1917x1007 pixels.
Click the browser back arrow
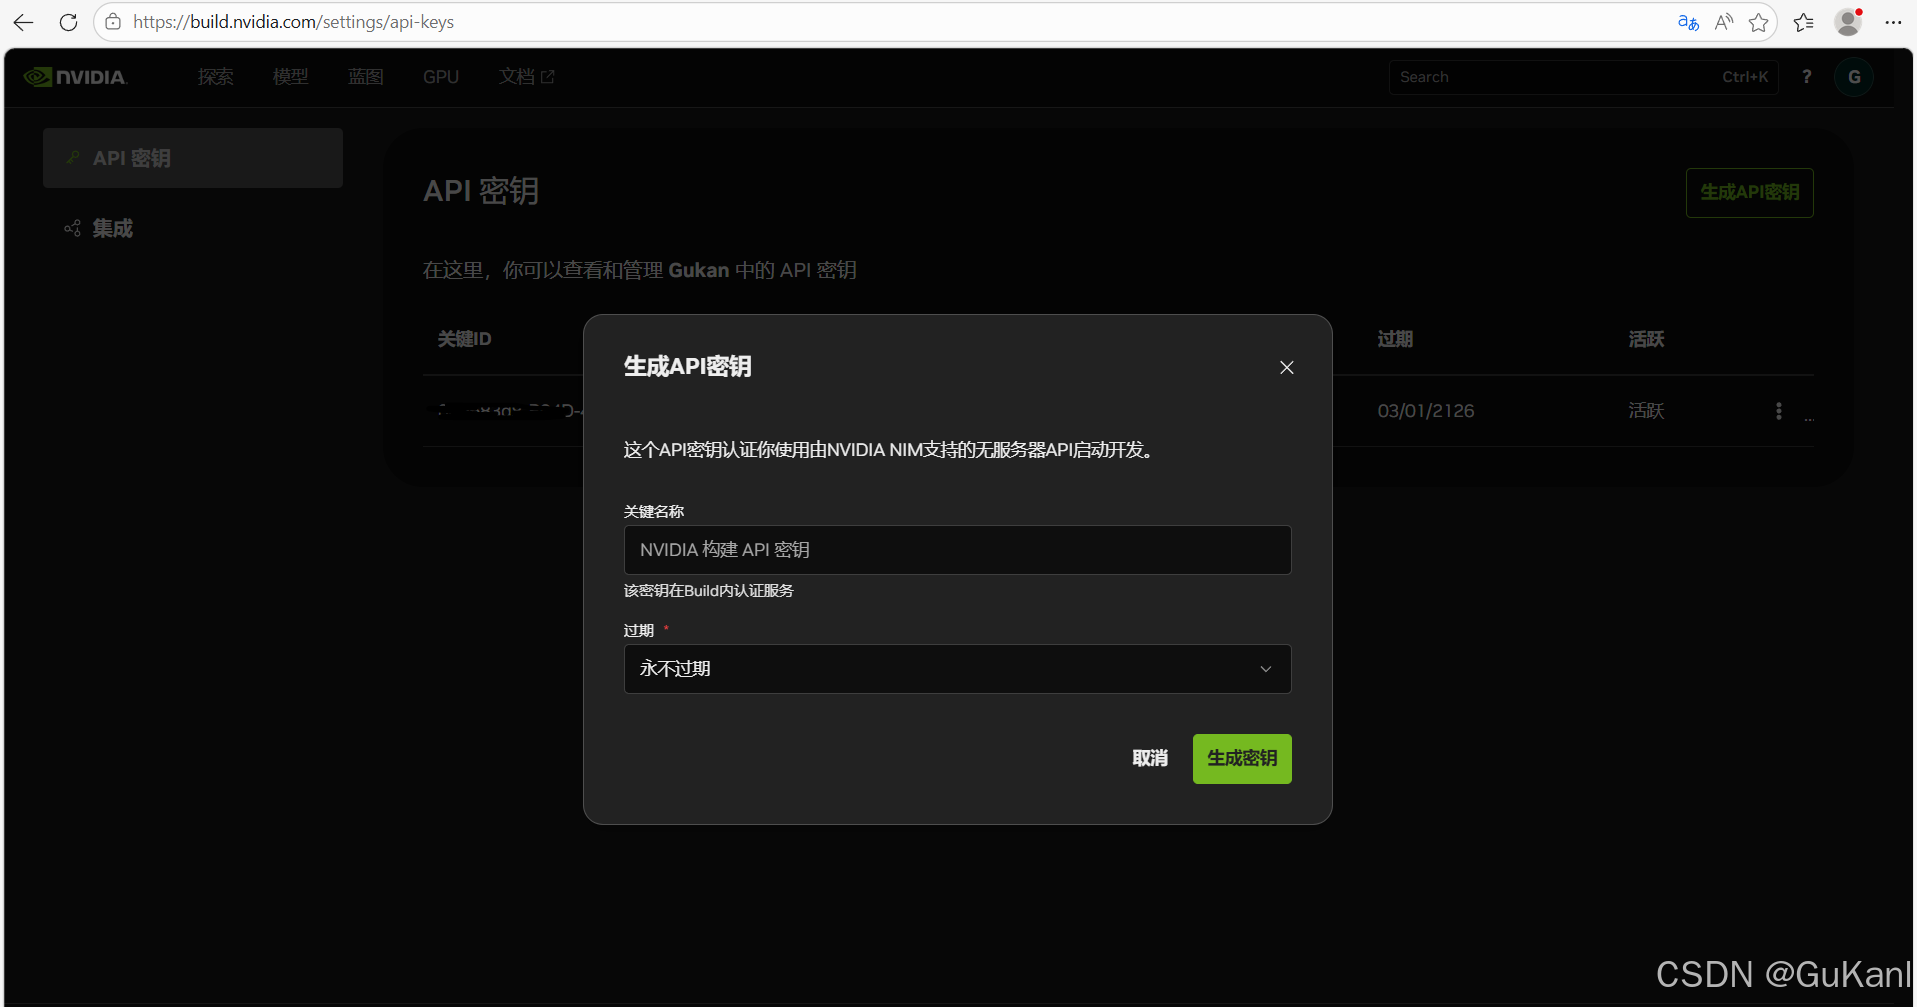click(24, 22)
